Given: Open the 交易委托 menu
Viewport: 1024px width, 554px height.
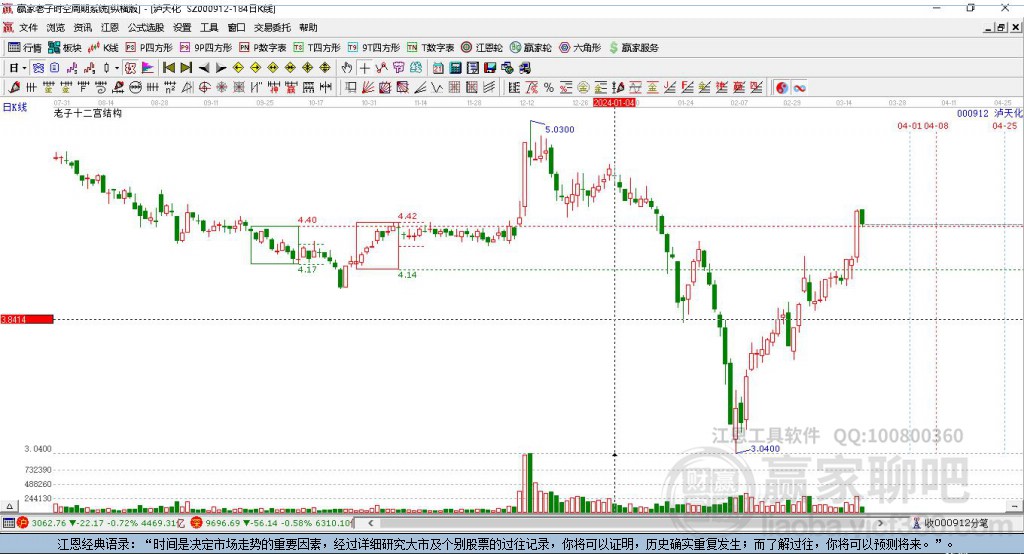Looking at the screenshot, I should pyautogui.click(x=272, y=27).
